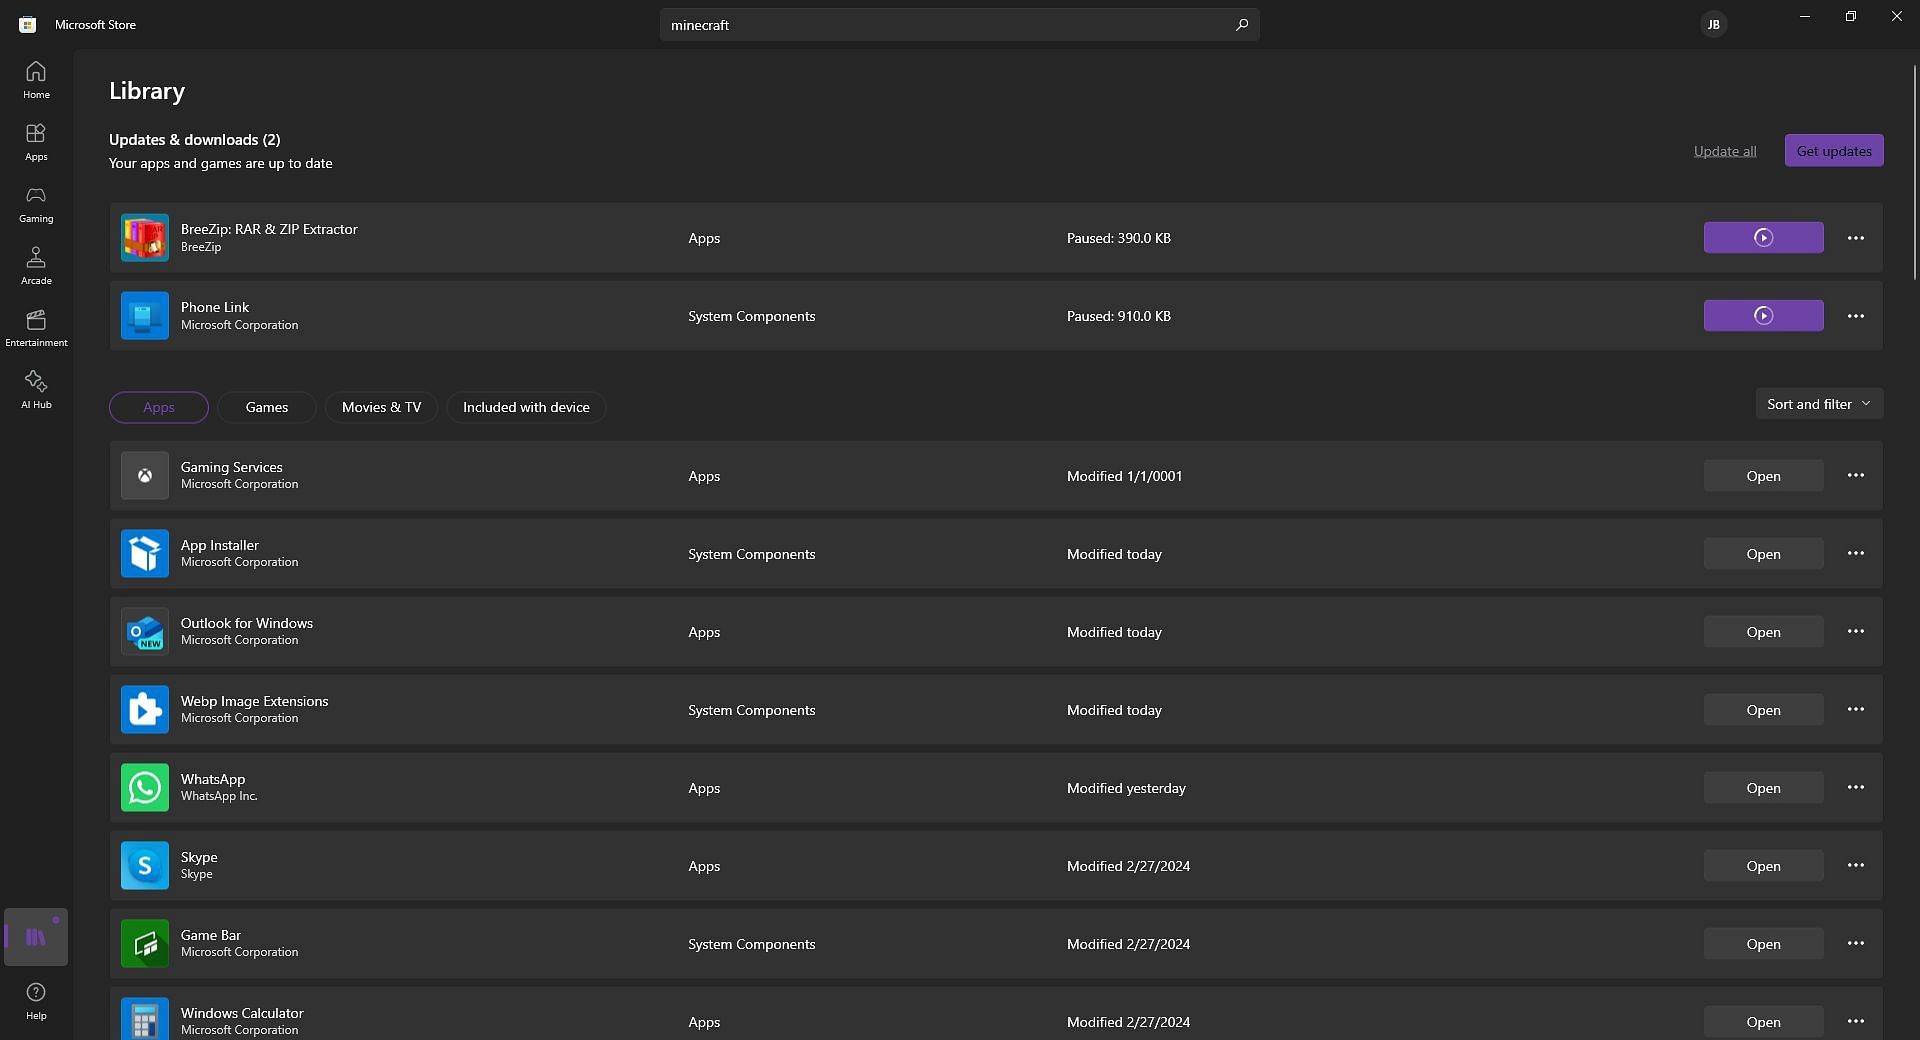Click 'Modified yesterday' text on WhatsApp row

(1126, 788)
